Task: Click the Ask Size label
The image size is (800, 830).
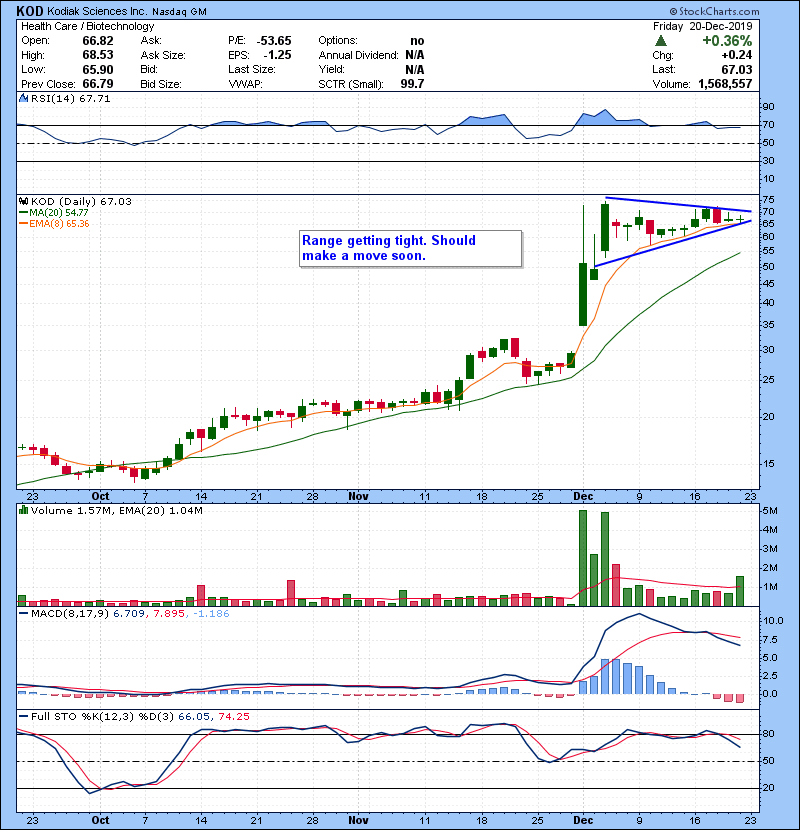Action: 163,55
